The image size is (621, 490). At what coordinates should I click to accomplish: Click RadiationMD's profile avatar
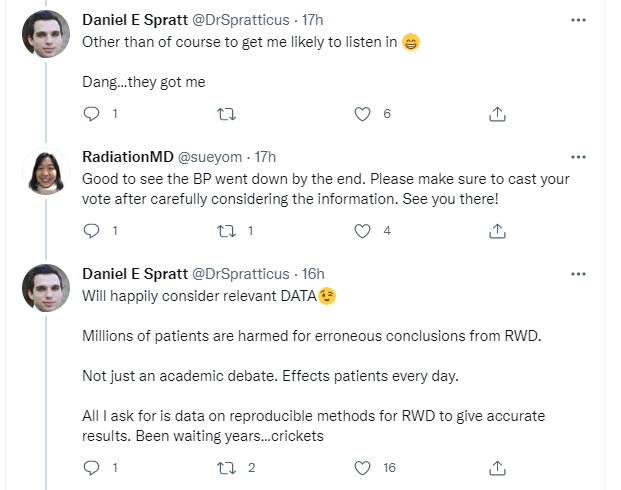pos(45,171)
